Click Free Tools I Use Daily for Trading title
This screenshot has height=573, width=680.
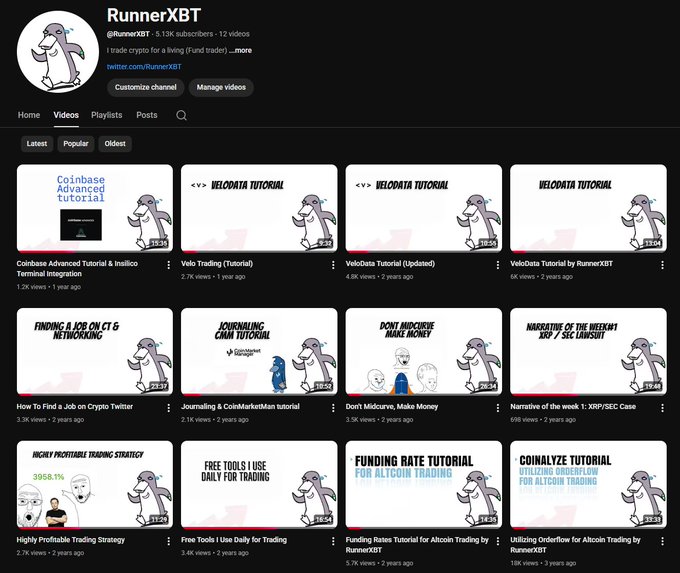(x=234, y=540)
